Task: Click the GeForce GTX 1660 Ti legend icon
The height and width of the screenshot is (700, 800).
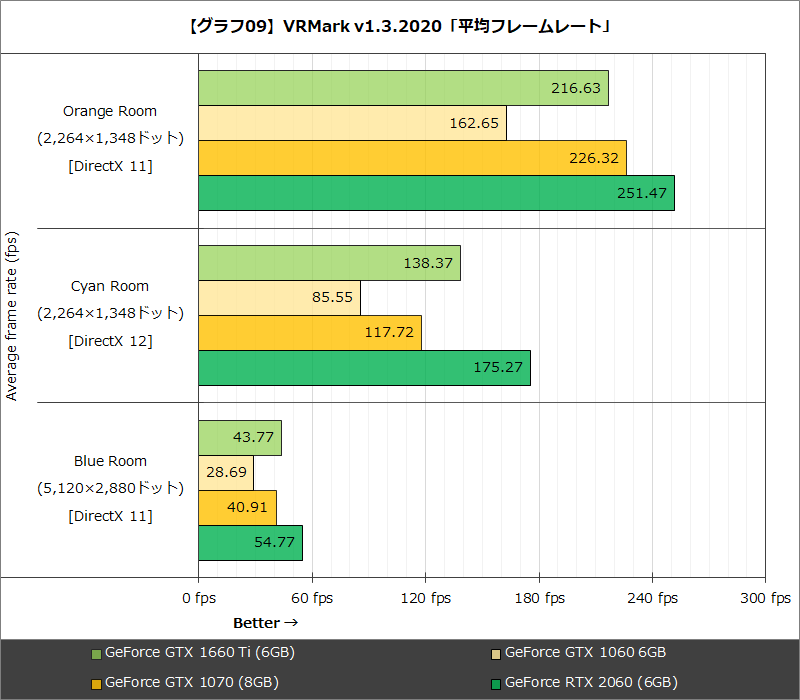Action: [97, 652]
